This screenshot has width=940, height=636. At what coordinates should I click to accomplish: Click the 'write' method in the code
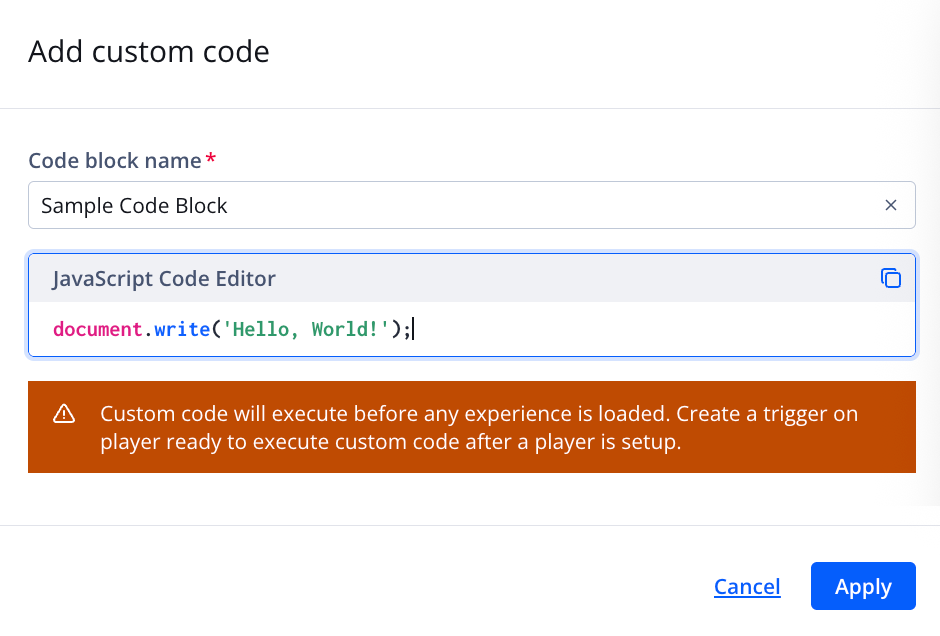[180, 329]
